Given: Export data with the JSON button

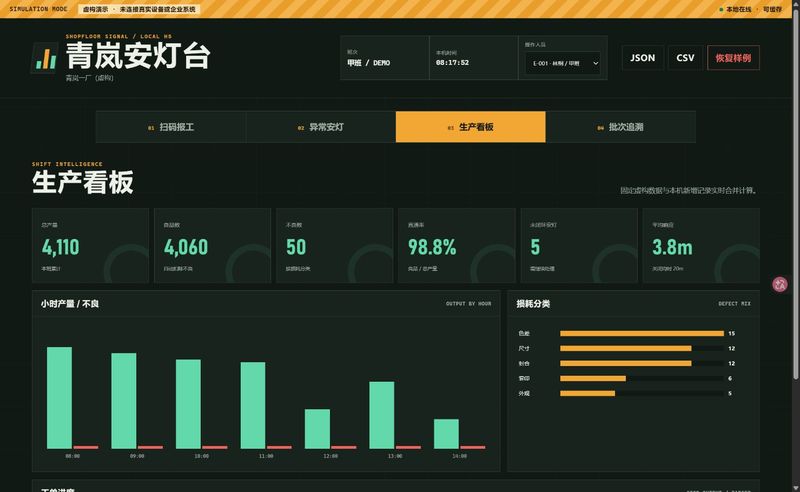Looking at the screenshot, I should [643, 58].
